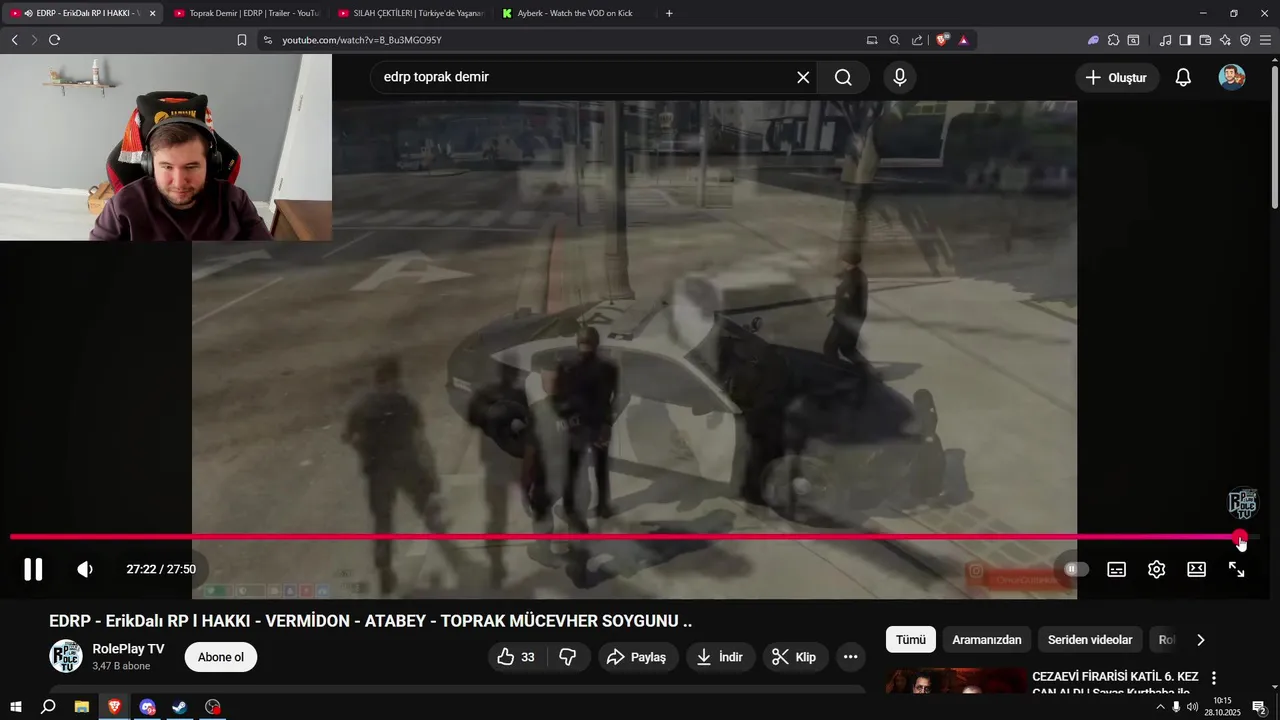Close the active EDRP ErikDalı browser tab

tap(152, 13)
